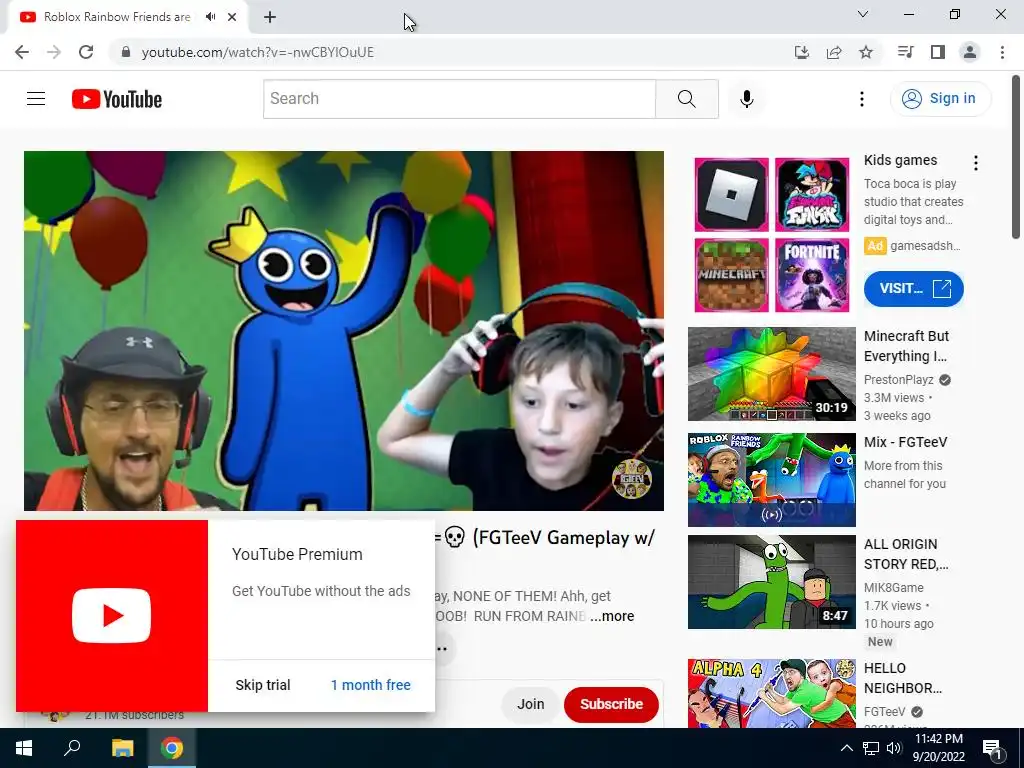Image resolution: width=1024 pixels, height=768 pixels.
Task: Reload the page with refresh icon
Action: pos(86,52)
